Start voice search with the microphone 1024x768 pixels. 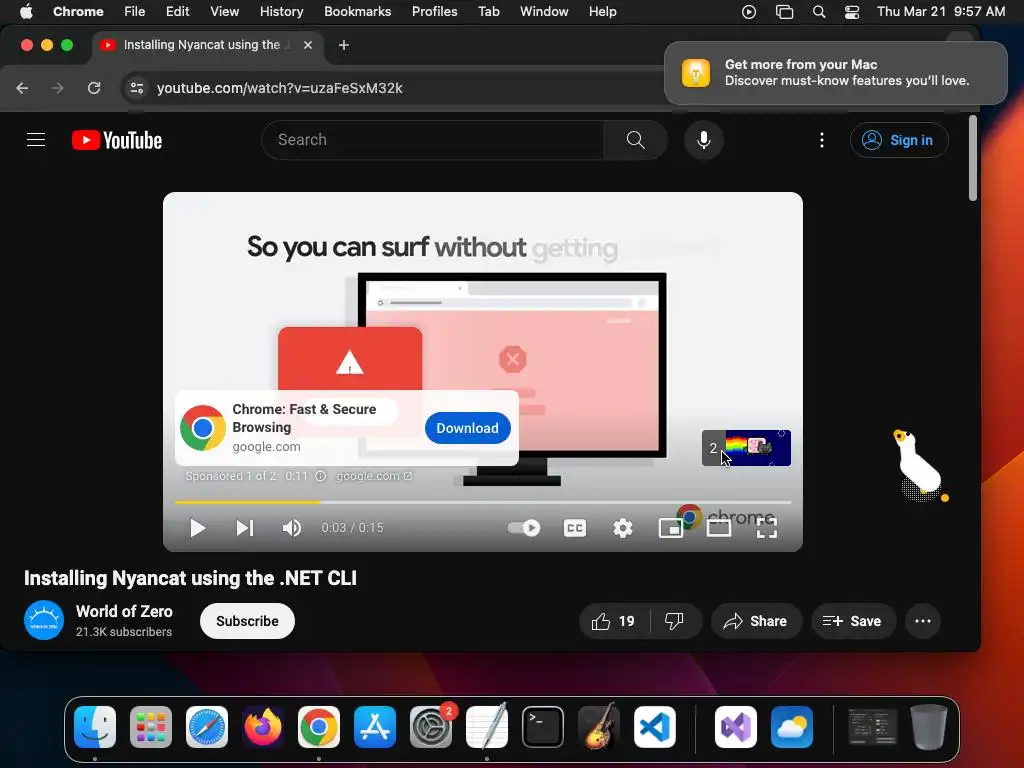(x=703, y=140)
